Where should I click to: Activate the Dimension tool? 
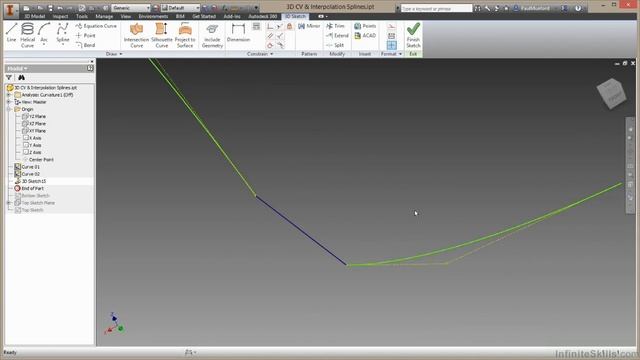tap(238, 32)
